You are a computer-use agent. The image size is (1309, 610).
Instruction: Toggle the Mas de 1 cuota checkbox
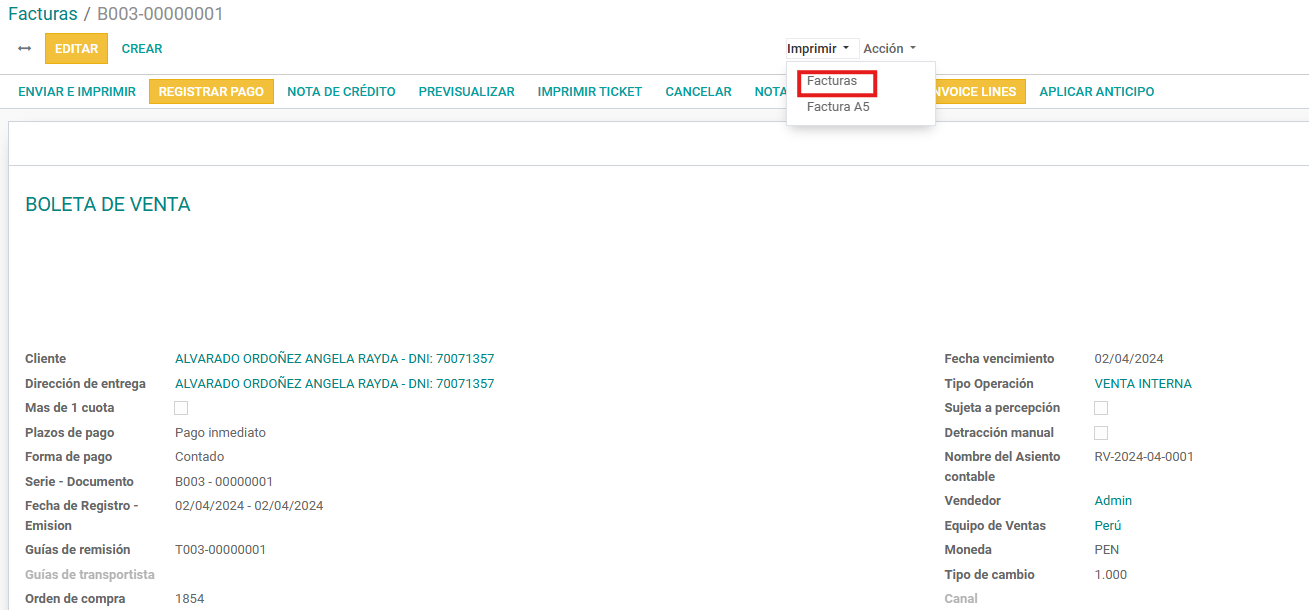(x=181, y=408)
